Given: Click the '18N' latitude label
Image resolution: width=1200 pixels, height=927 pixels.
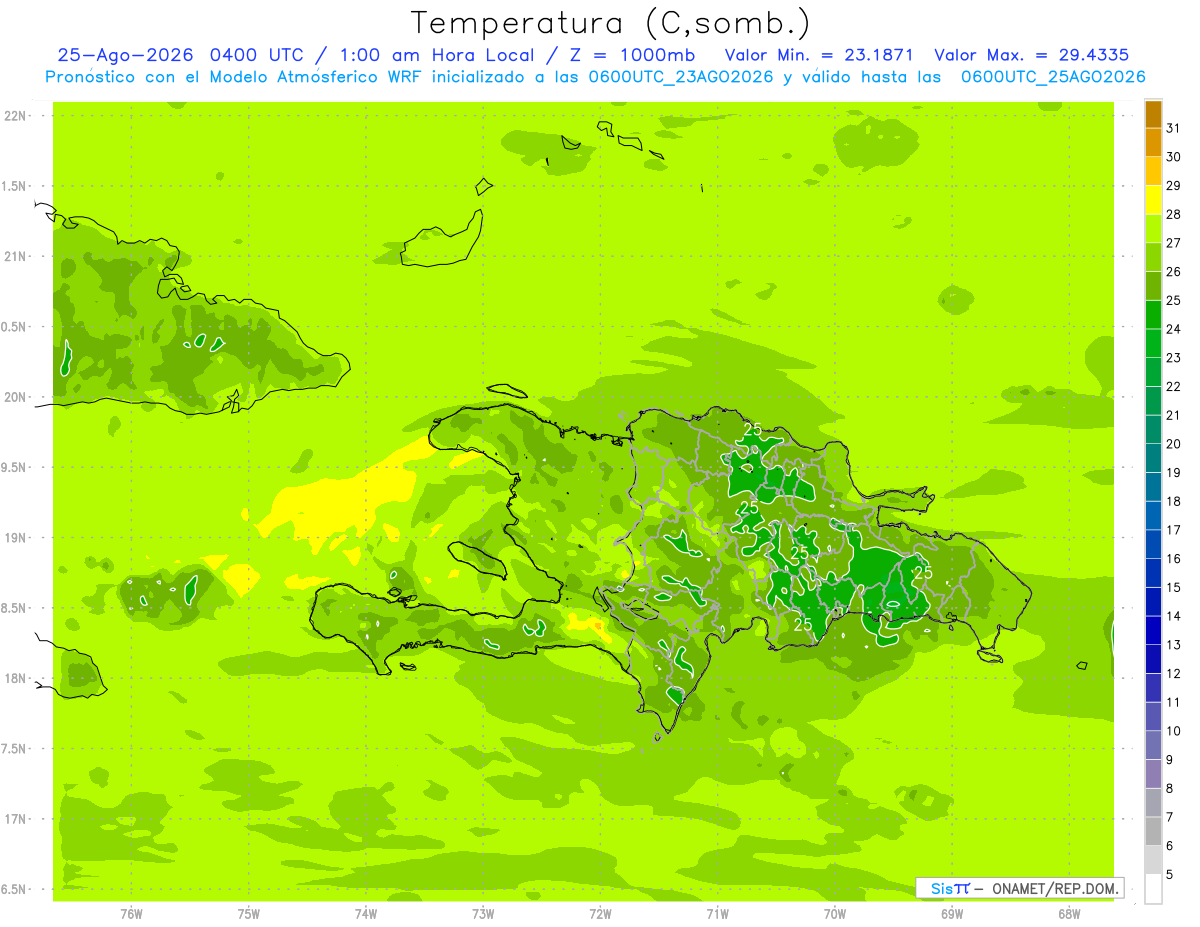Looking at the screenshot, I should pyautogui.click(x=16, y=679).
